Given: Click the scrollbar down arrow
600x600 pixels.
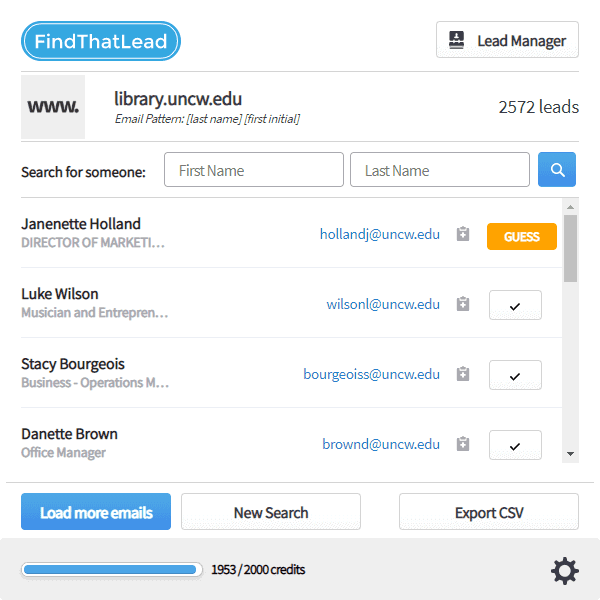Looking at the screenshot, I should (x=570, y=454).
